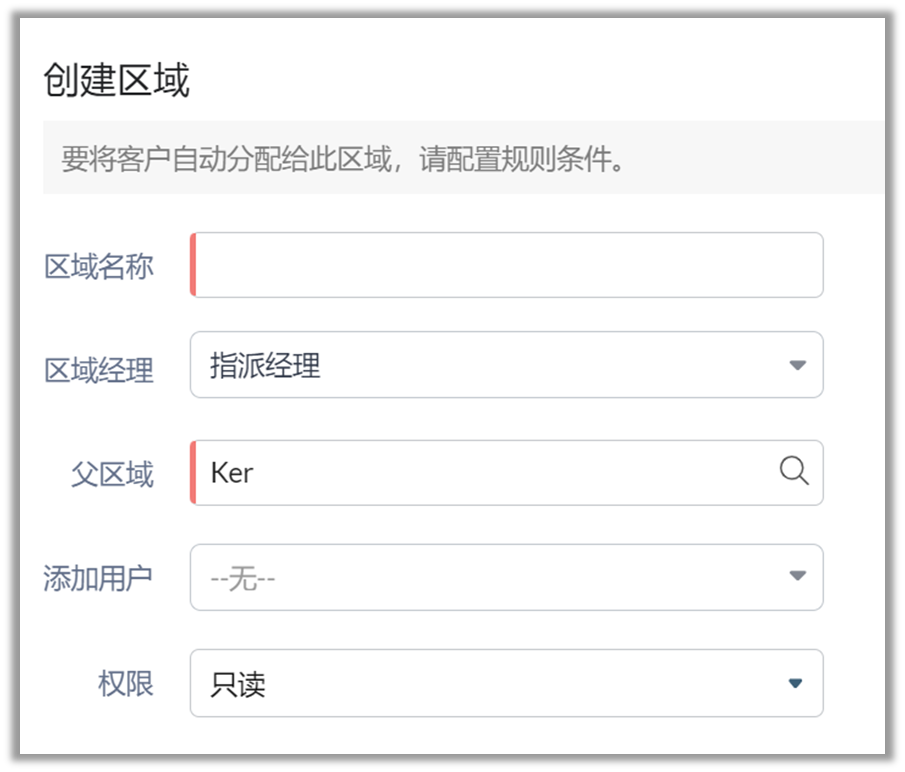Click the arrow beside 指派经理
This screenshot has width=905, height=772.
[797, 366]
